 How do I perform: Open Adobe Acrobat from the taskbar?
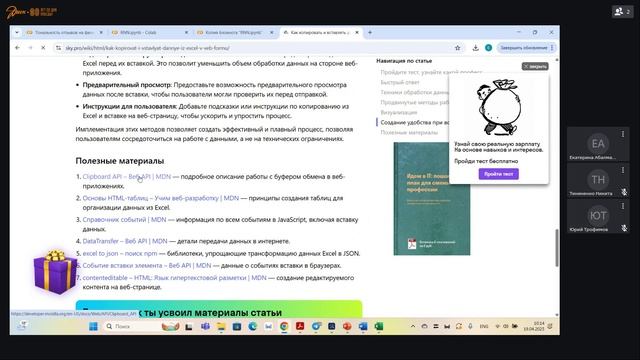[300, 326]
